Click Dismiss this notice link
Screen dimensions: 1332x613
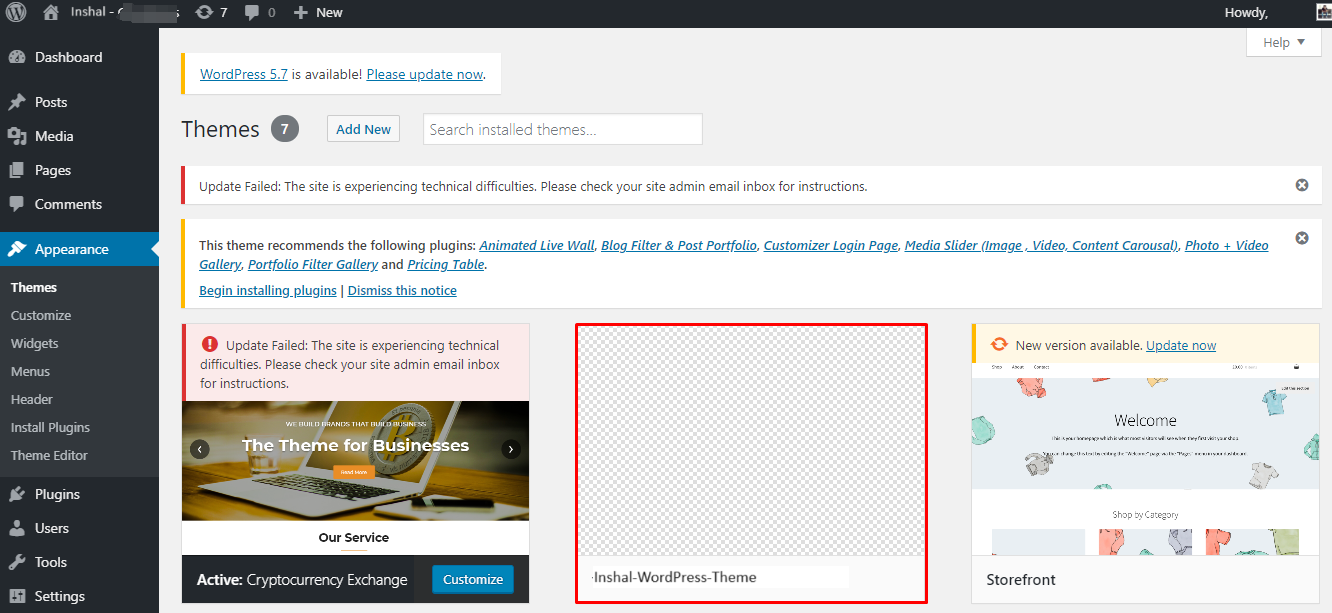402,290
